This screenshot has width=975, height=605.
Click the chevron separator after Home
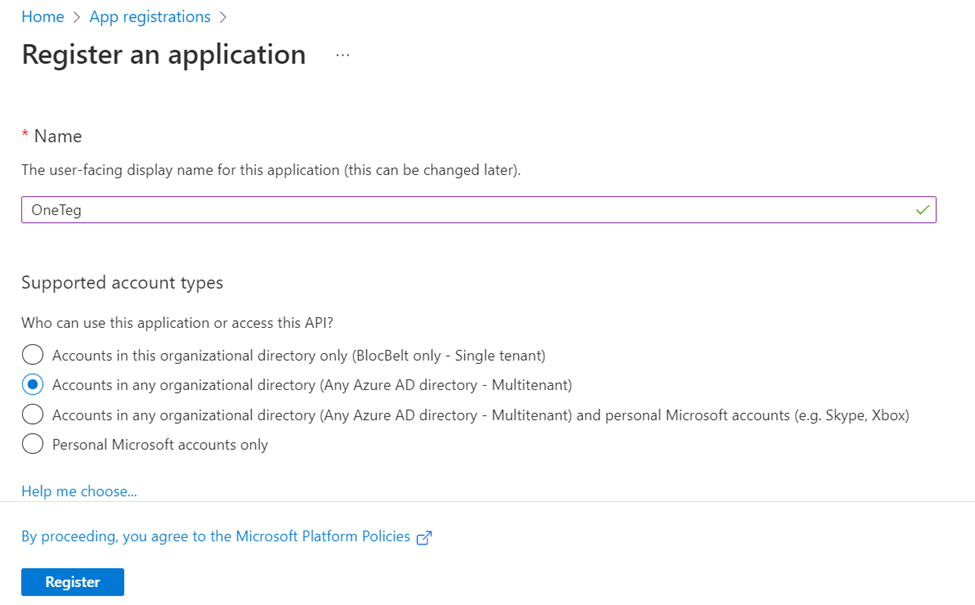coord(77,17)
